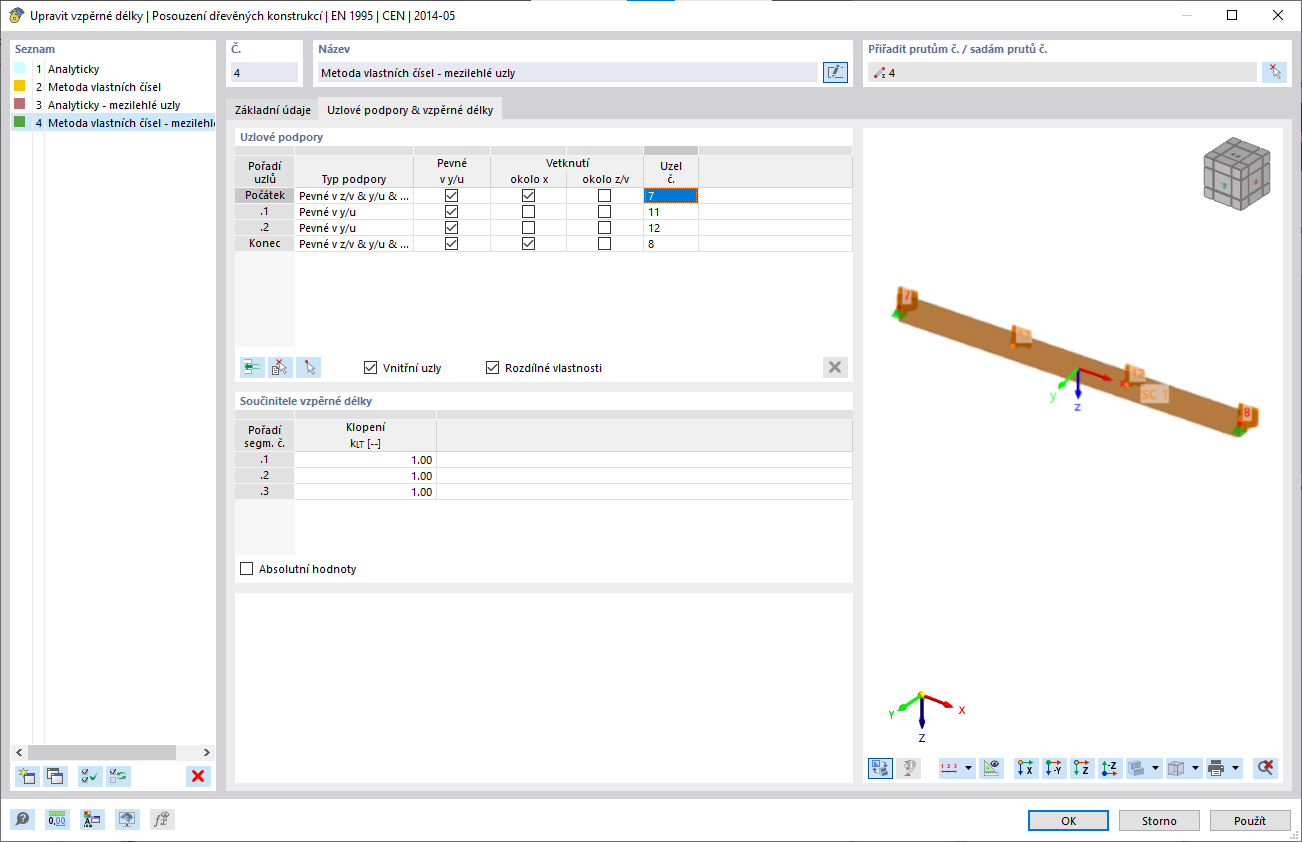The height and width of the screenshot is (842, 1302).
Task: Click the pick members cursor icon in Přiřadit
Action: pos(1274,72)
